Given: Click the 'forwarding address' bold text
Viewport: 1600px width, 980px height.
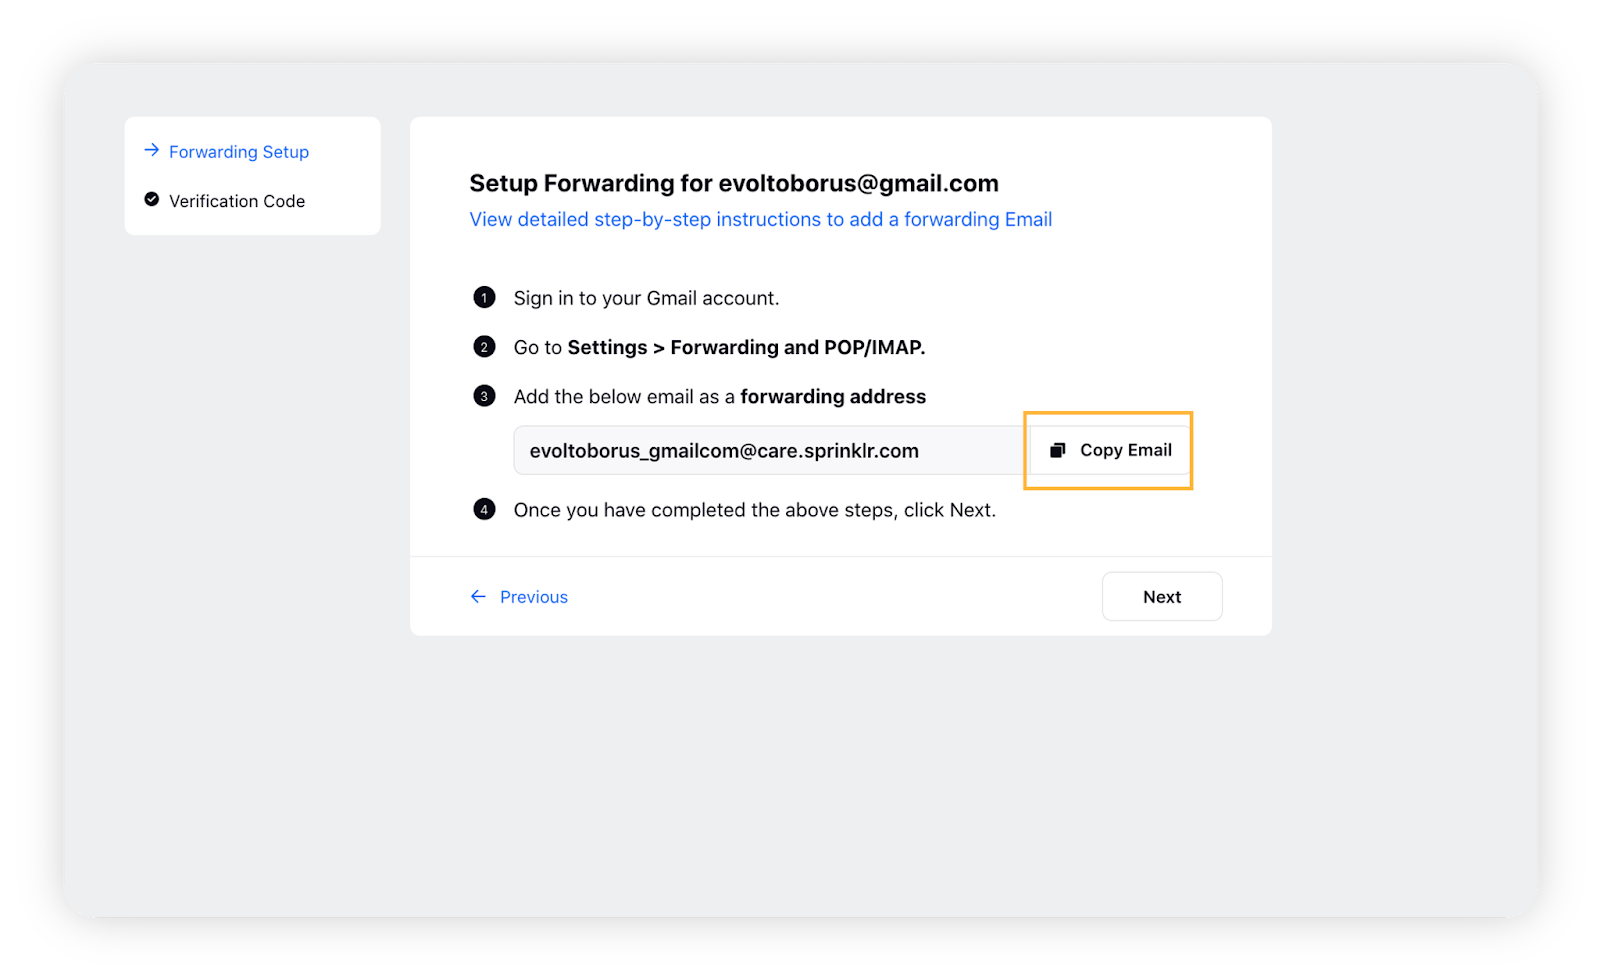Looking at the screenshot, I should pyautogui.click(x=833, y=397).
